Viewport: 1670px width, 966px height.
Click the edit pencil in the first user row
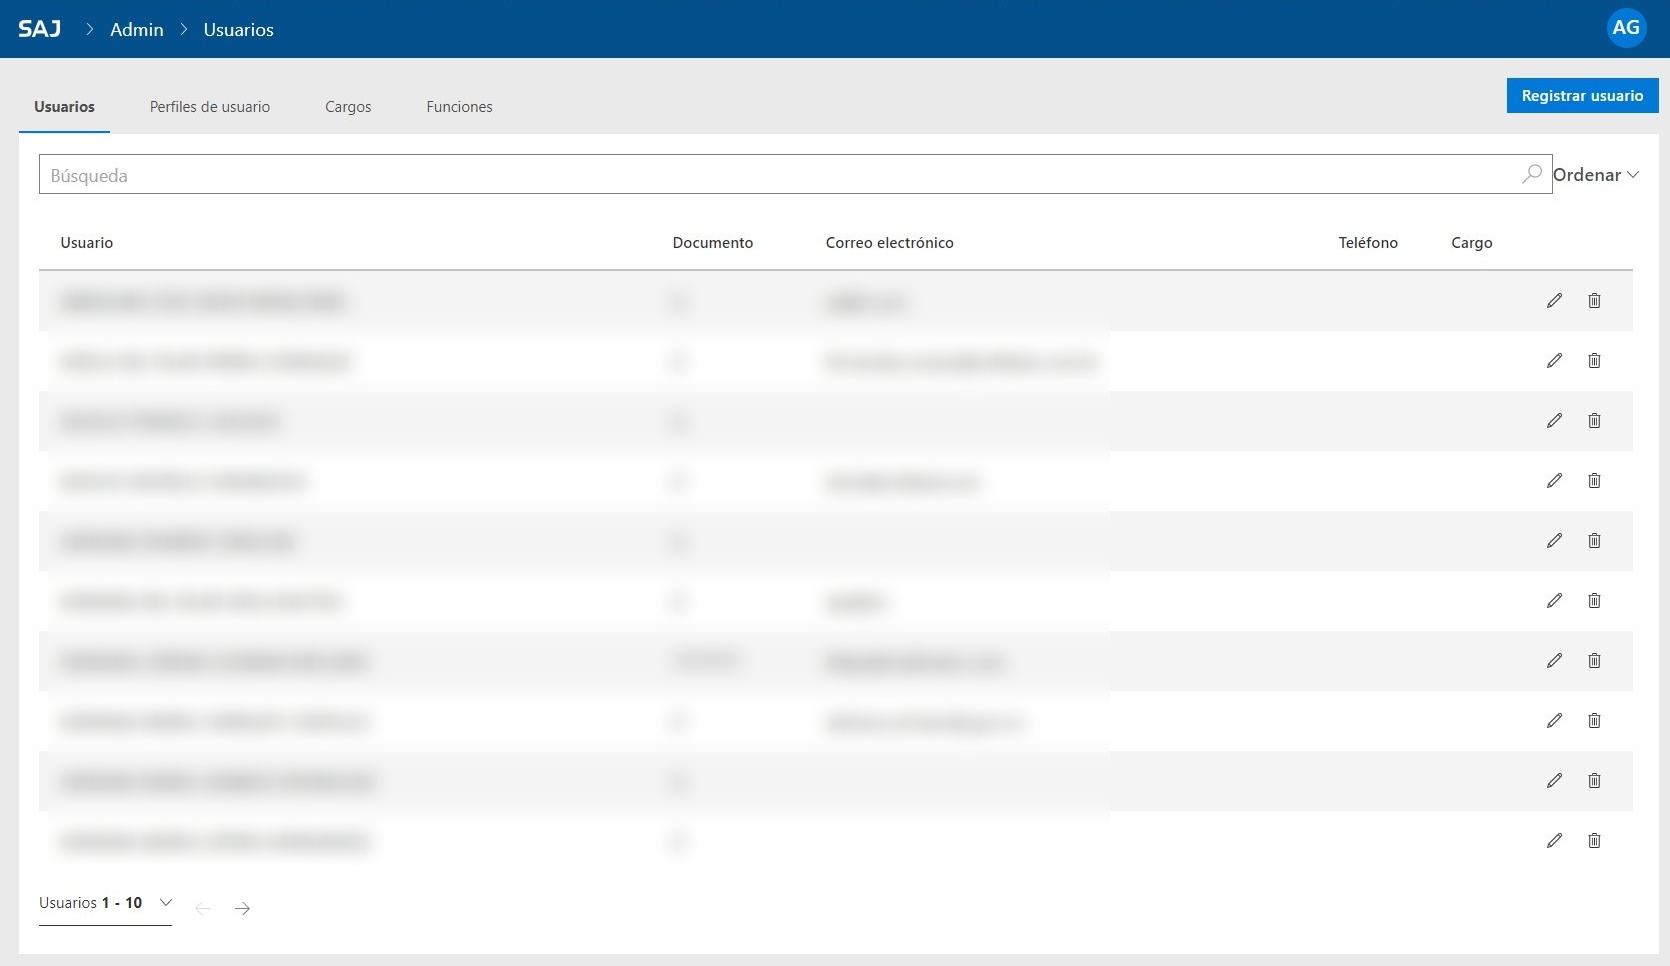[x=1554, y=300]
